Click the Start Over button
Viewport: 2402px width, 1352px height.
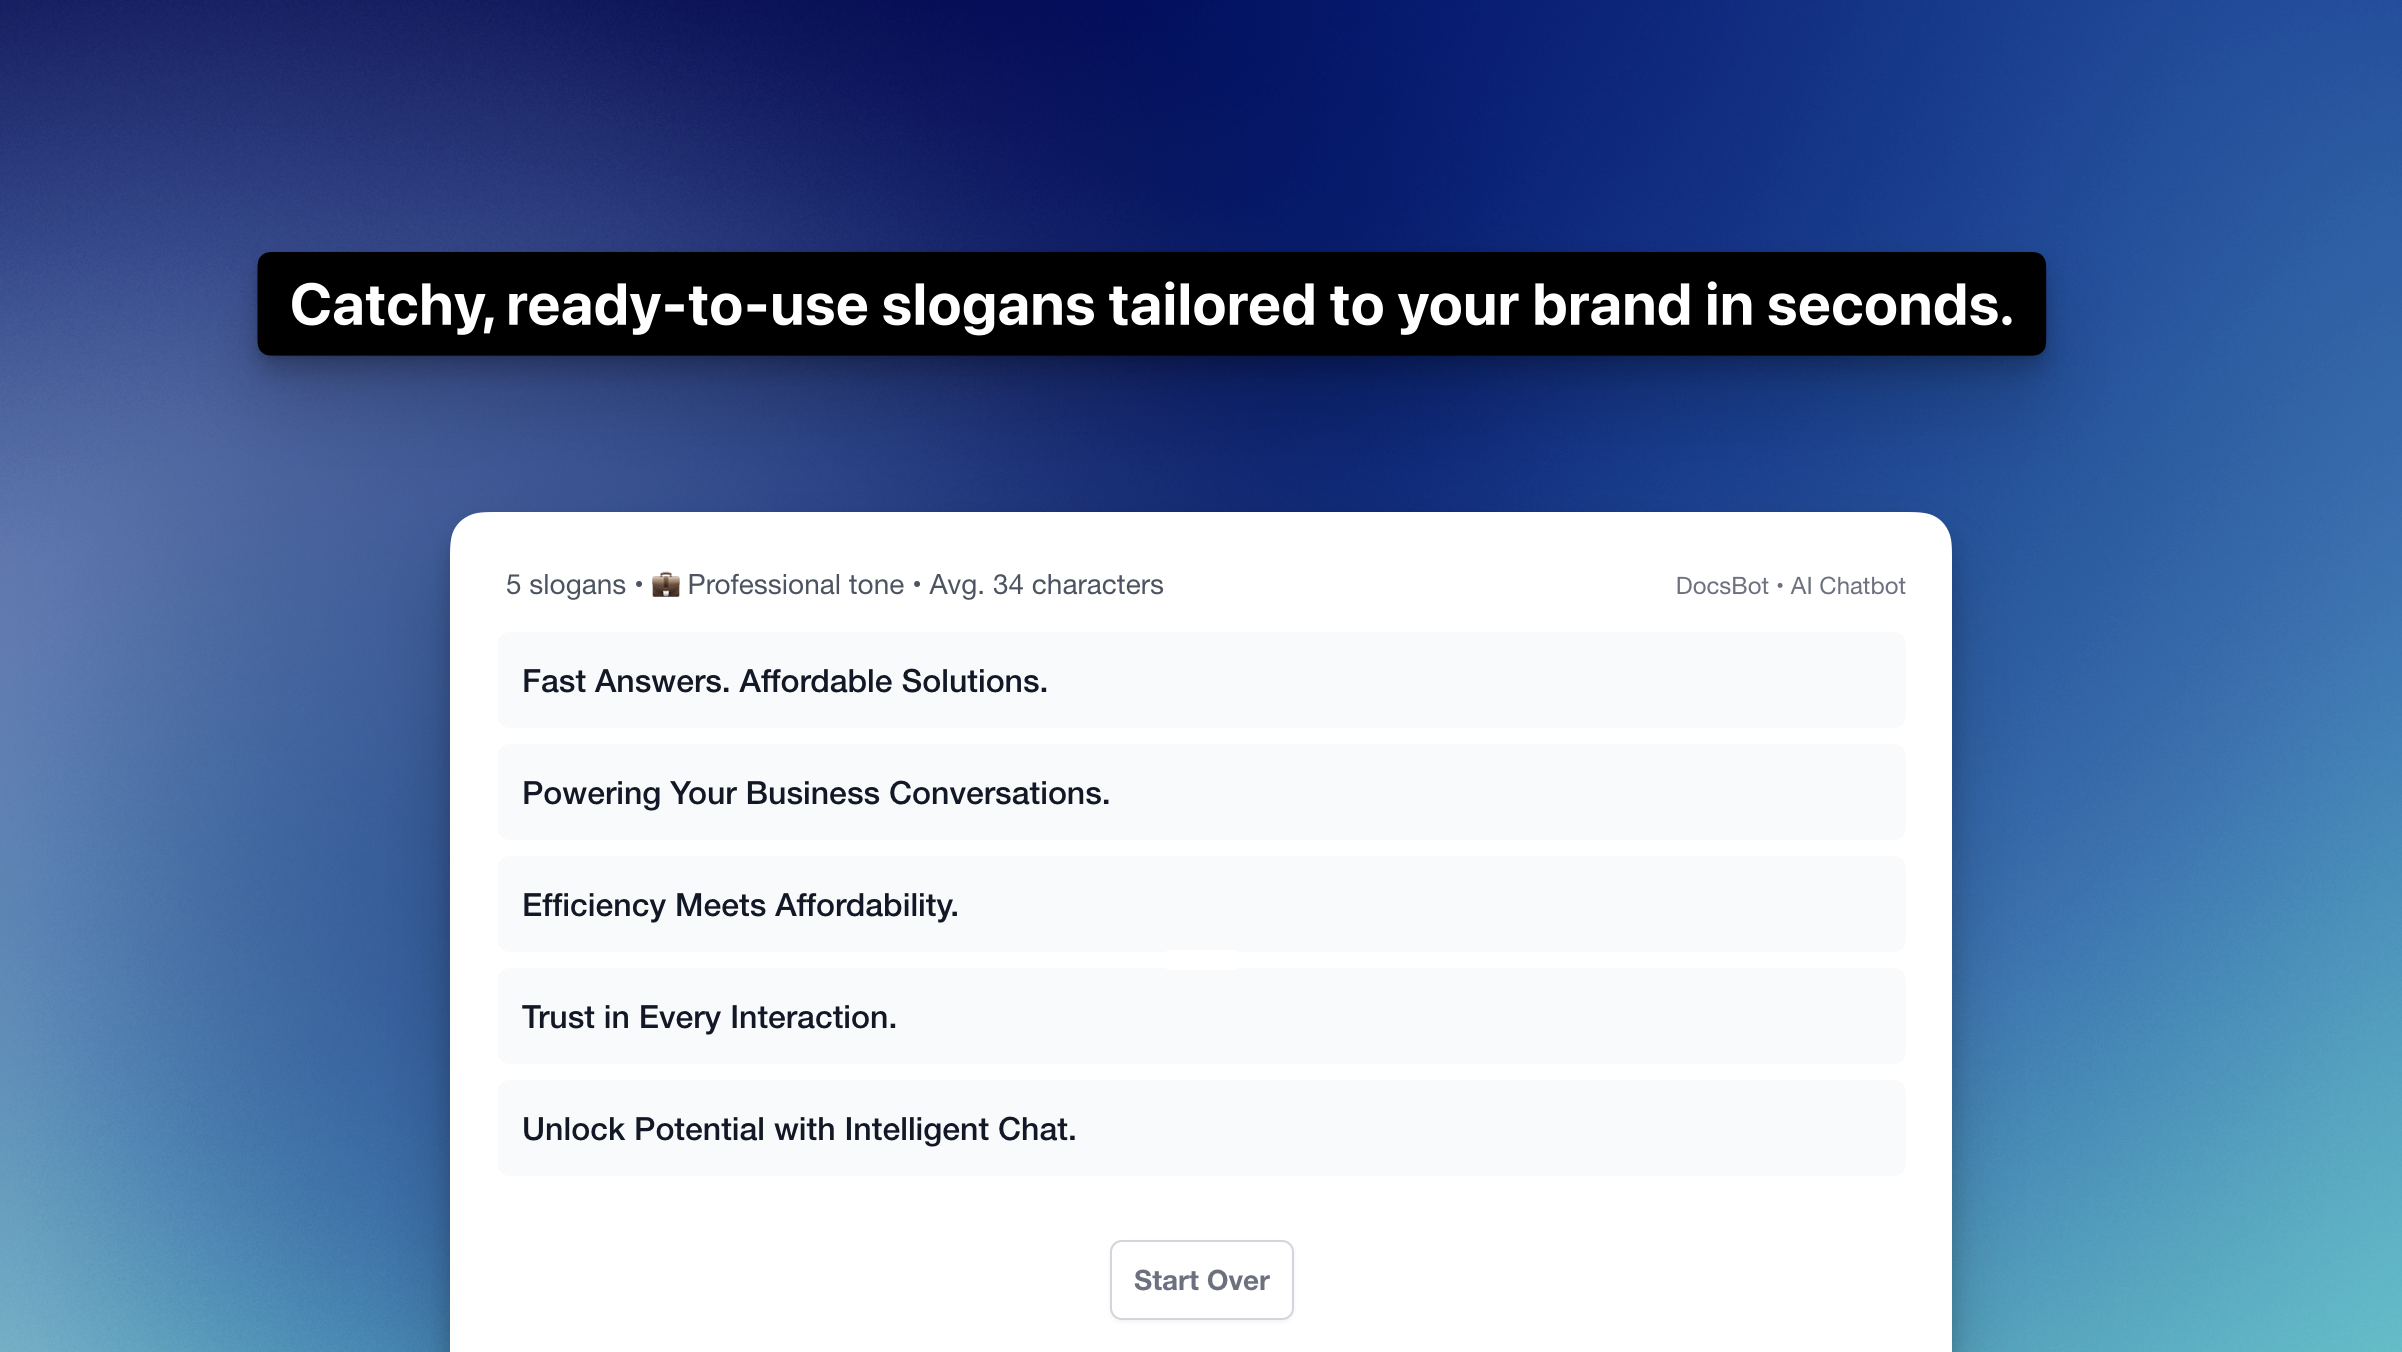1201,1280
